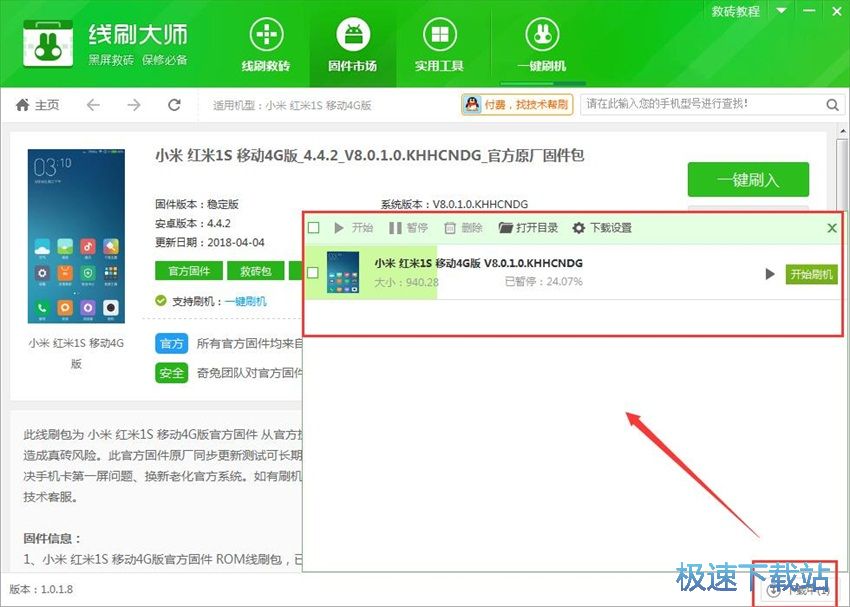850x607 pixels.
Task: Click the 付费，找技术帮刷 button
Action: [517, 105]
